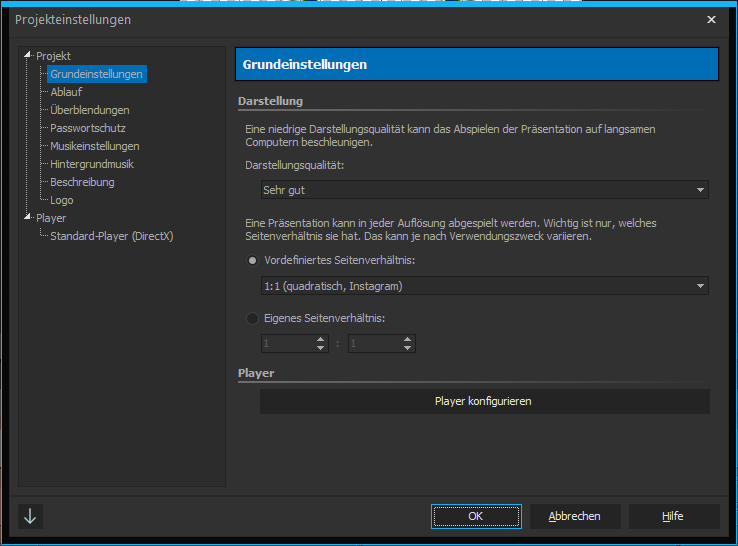Screen dimensions: 738x546
Task: Increase the first aspect ratio value
Action: click(x=321, y=339)
